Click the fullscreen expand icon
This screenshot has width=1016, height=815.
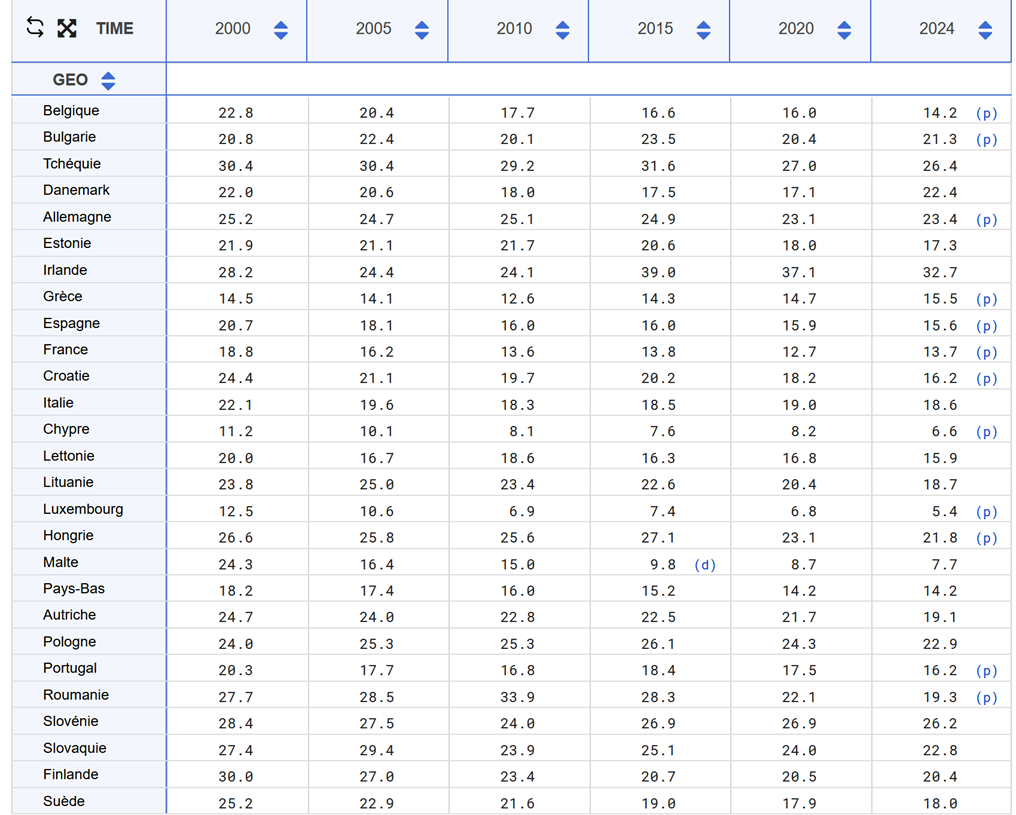67,28
